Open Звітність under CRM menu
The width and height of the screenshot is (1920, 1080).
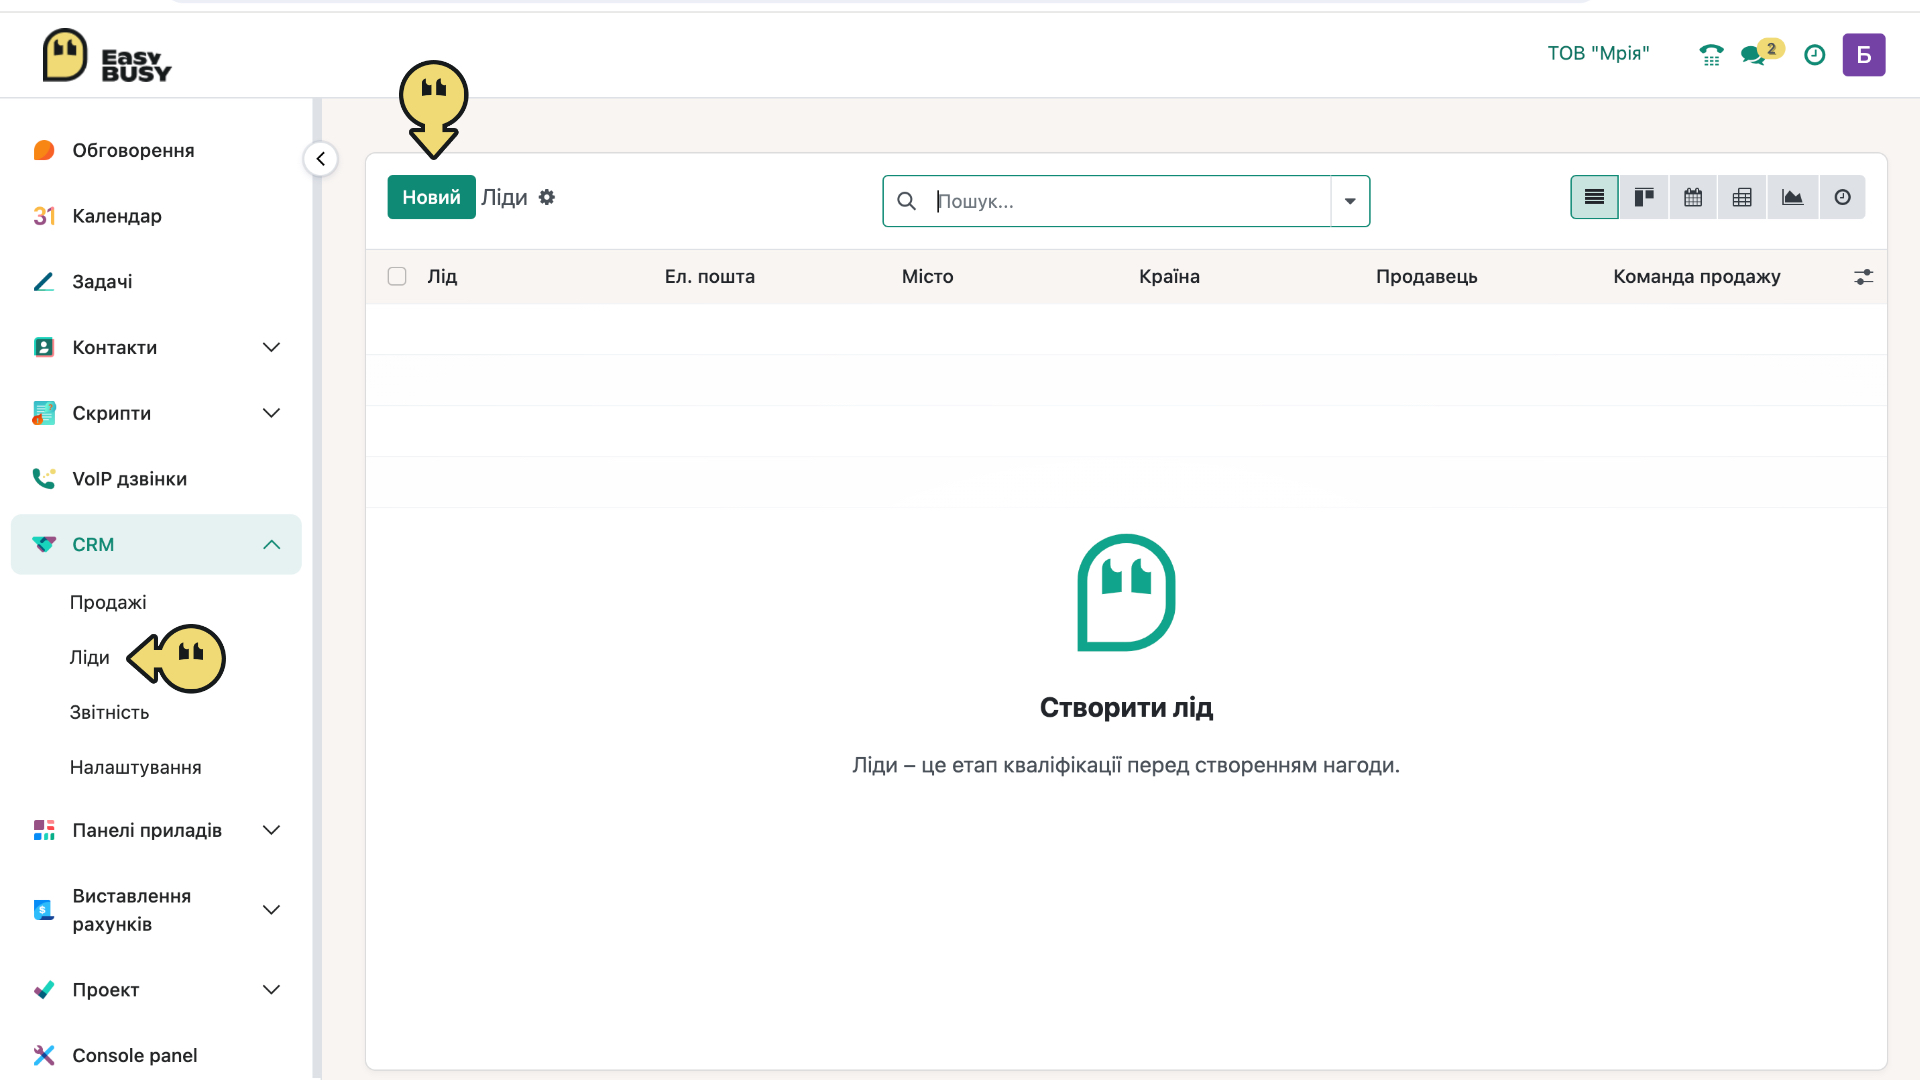(109, 712)
